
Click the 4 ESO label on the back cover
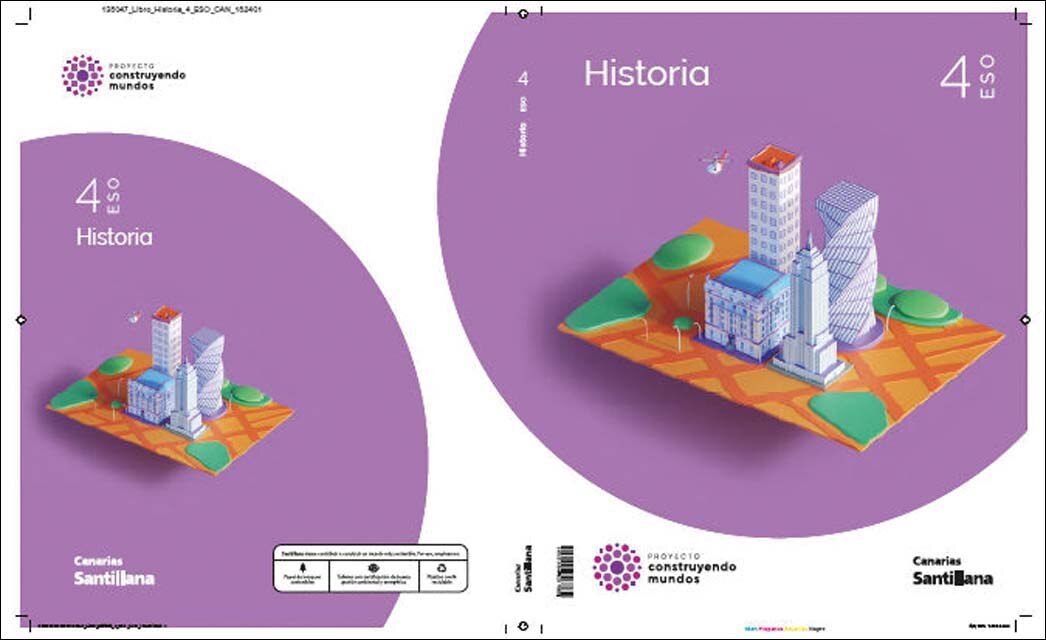pyautogui.click(x=98, y=196)
